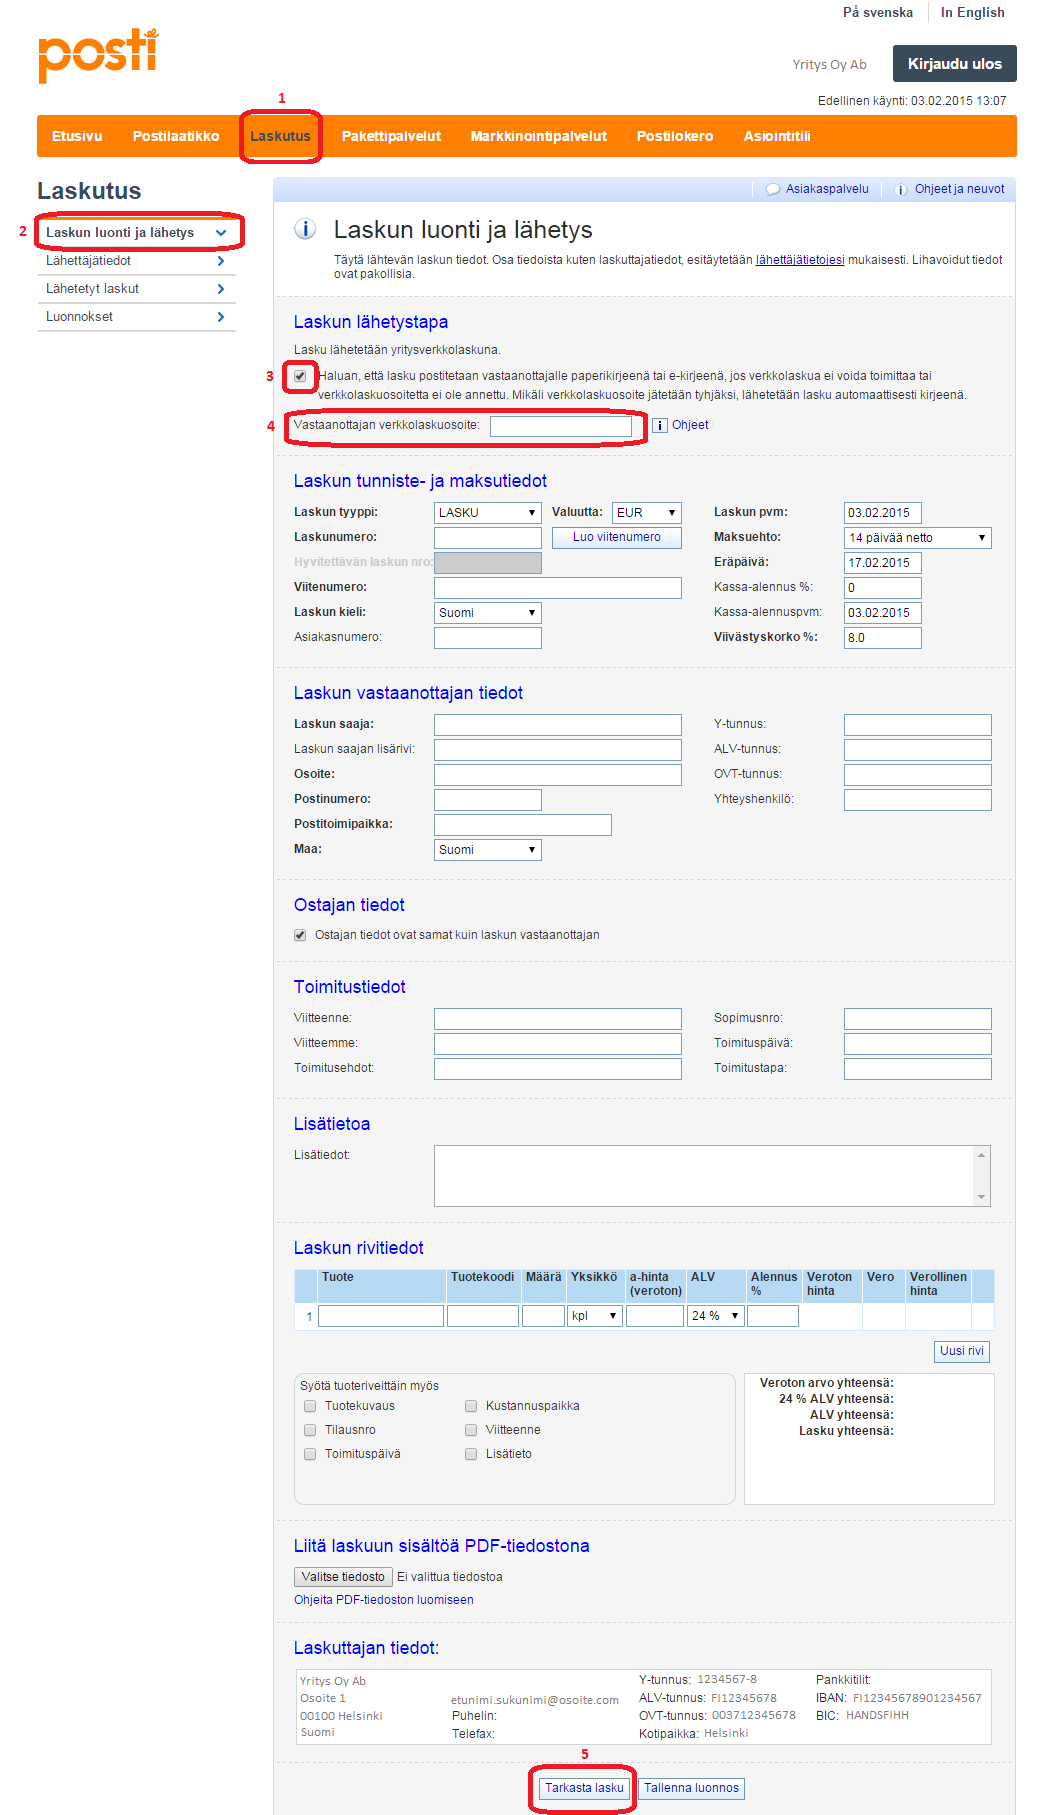Click the Posti logo
Viewport: 1049px width, 1815px height.
pos(98,55)
